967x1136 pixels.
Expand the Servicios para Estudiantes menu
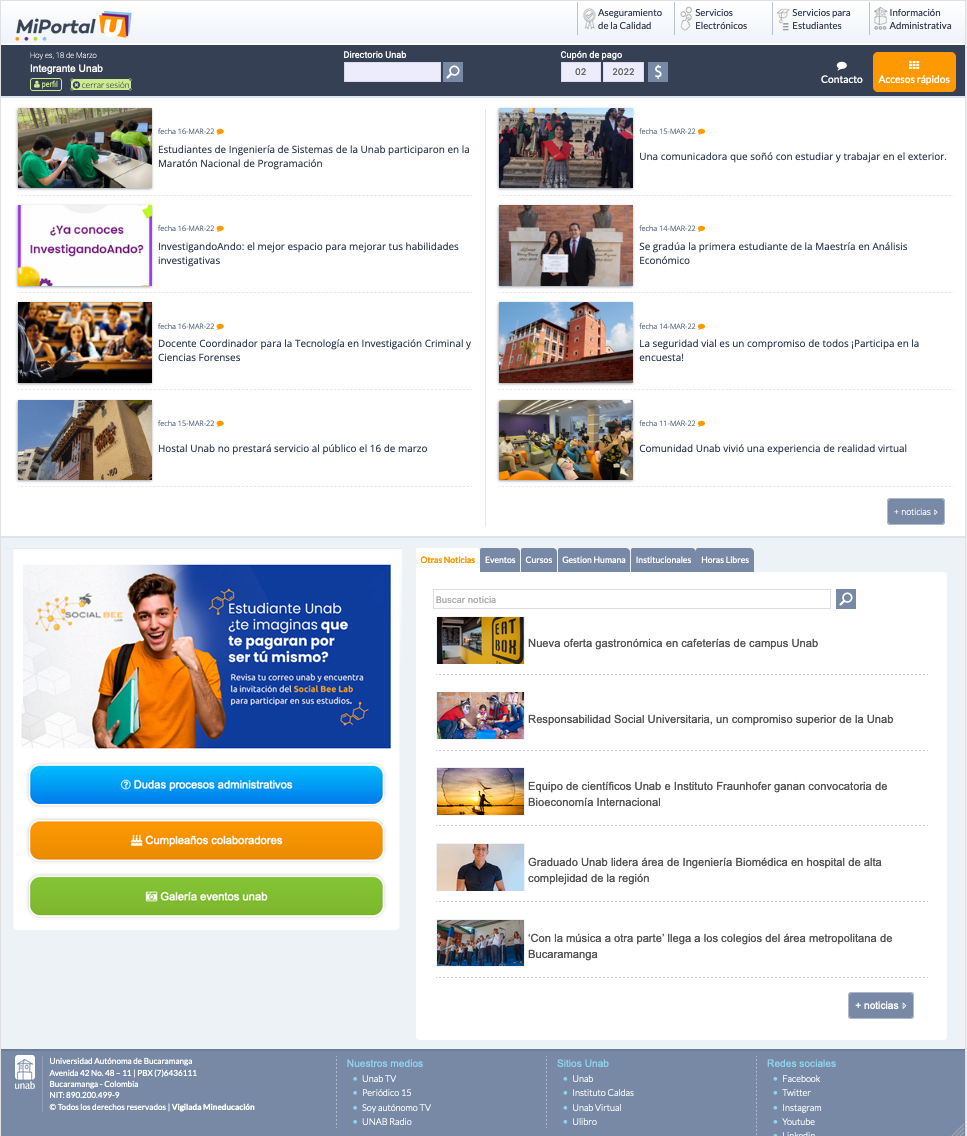(814, 19)
